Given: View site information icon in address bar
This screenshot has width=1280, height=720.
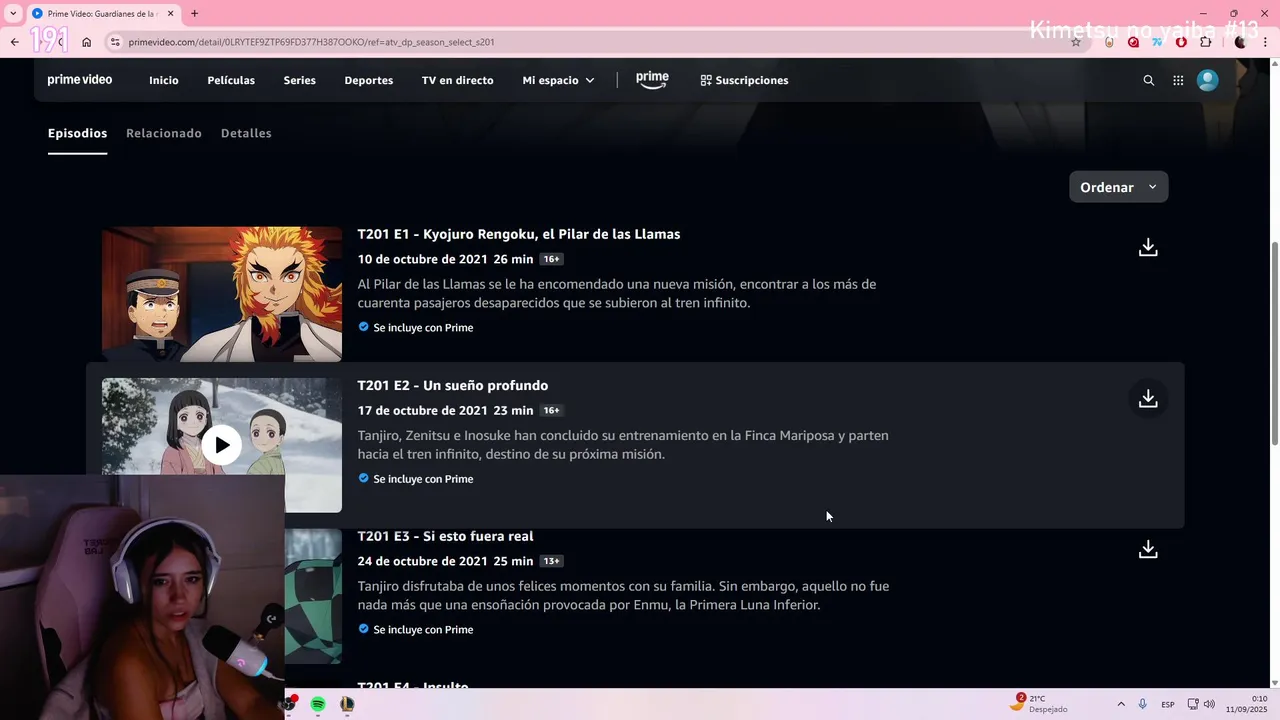Looking at the screenshot, I should click(x=115, y=42).
